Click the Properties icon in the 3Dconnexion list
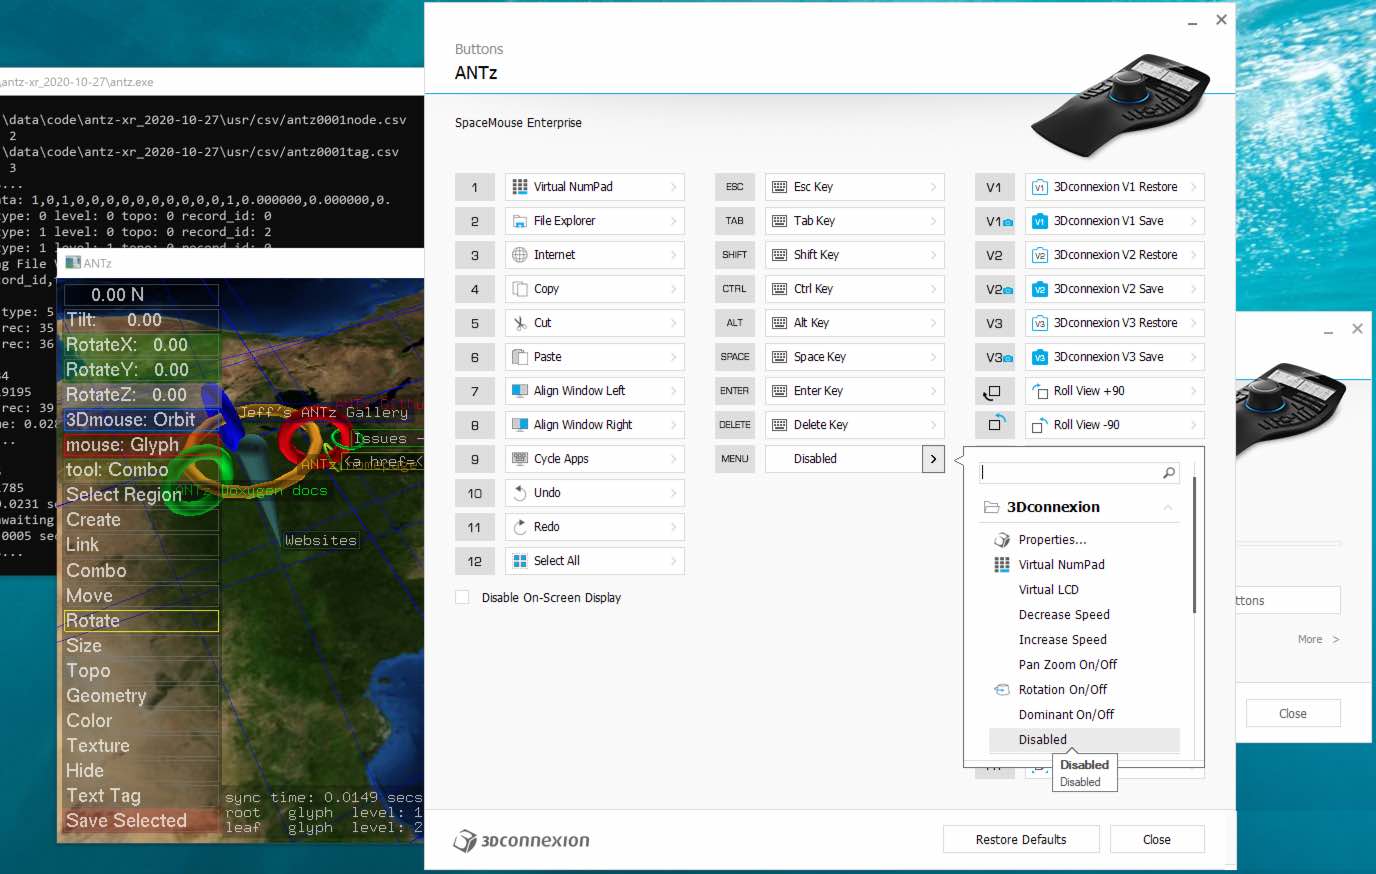 (1002, 540)
